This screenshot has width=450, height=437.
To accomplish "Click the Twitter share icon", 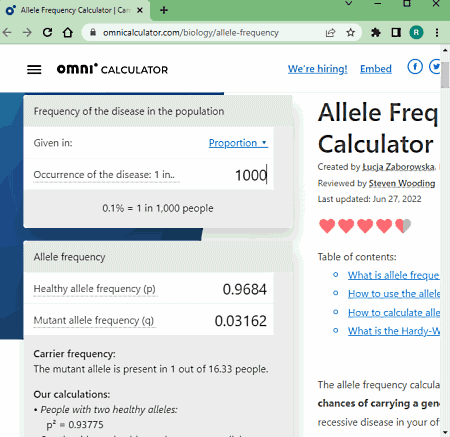I will tap(435, 67).
